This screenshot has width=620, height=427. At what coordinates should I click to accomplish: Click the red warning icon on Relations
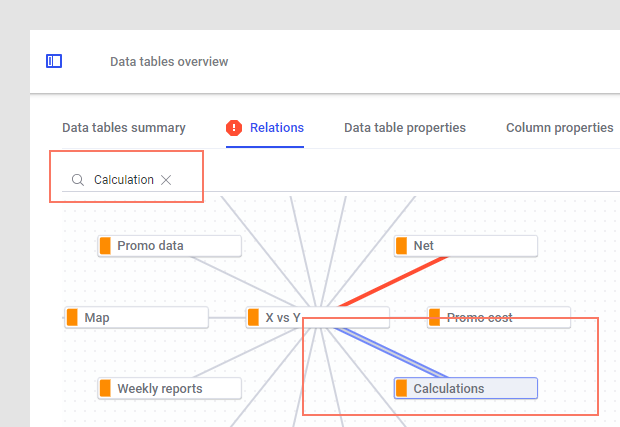click(x=234, y=128)
